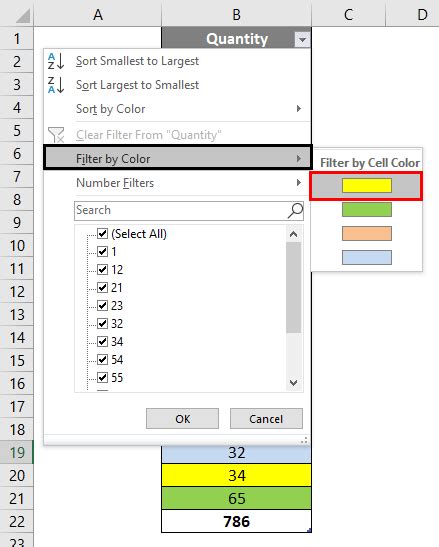Expand the Sort by Color submenu arrow

pos(299,108)
